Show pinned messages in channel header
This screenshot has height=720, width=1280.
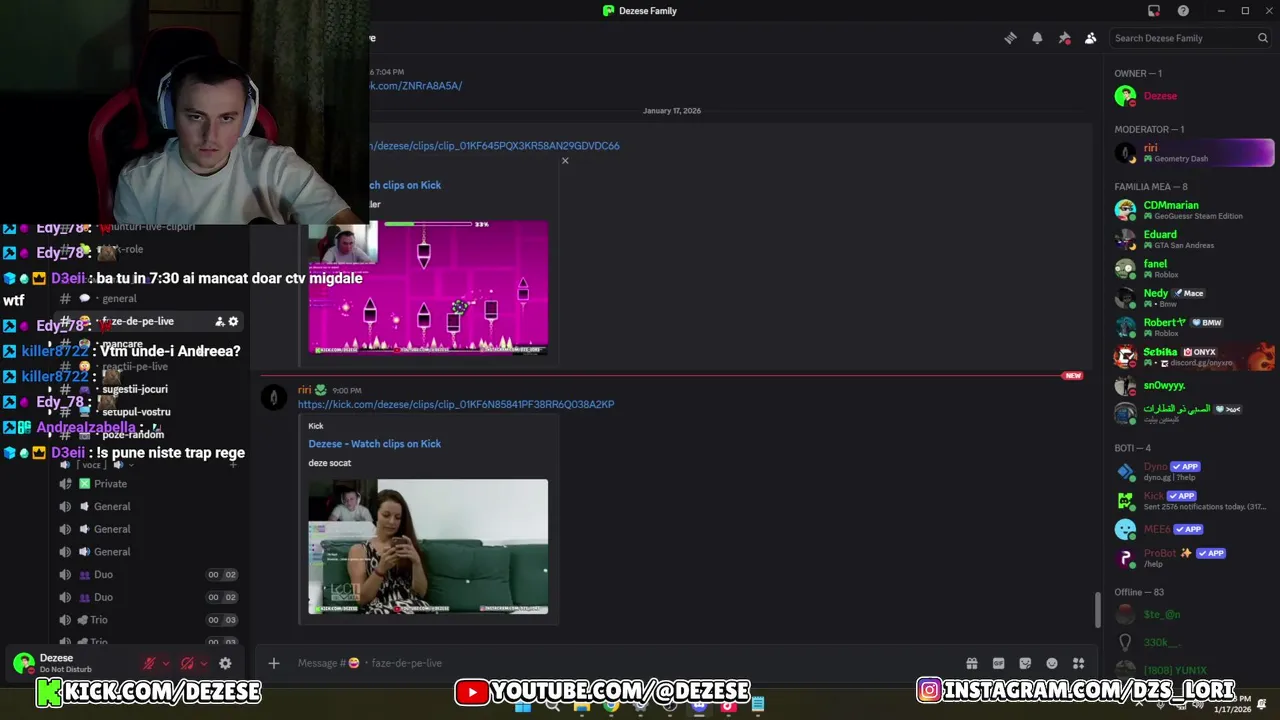pyautogui.click(x=1064, y=38)
